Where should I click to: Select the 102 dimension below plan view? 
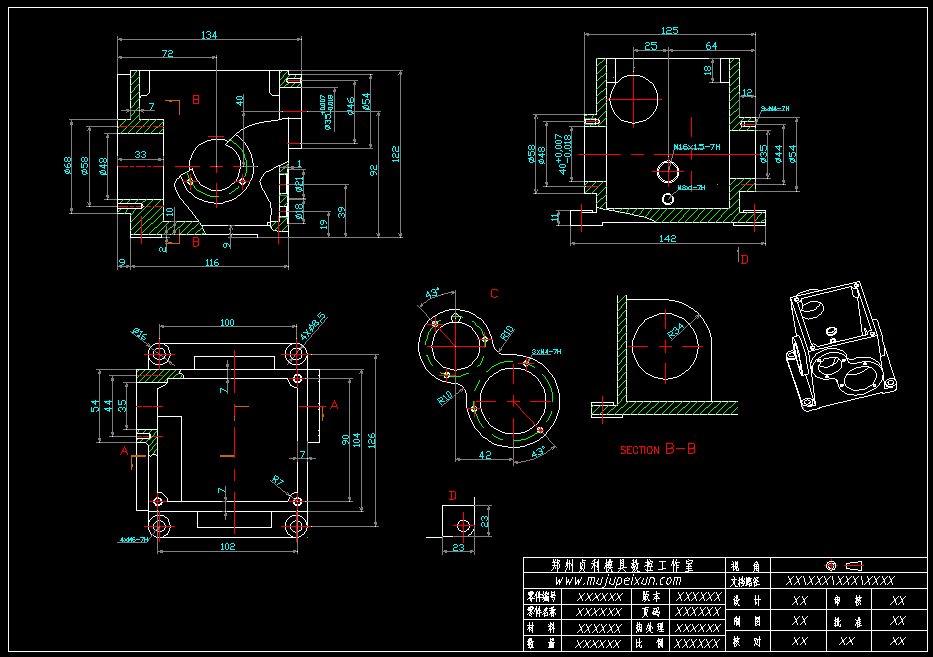(227, 546)
